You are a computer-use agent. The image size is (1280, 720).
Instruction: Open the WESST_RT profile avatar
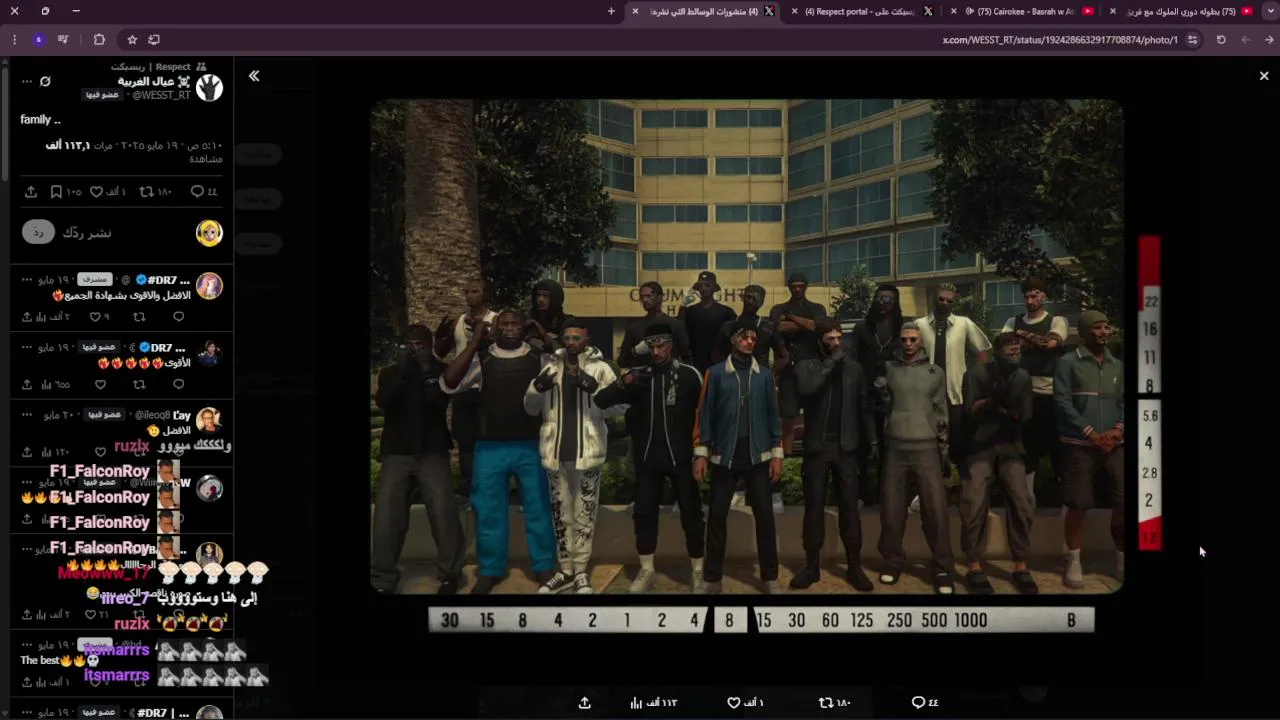[x=209, y=88]
